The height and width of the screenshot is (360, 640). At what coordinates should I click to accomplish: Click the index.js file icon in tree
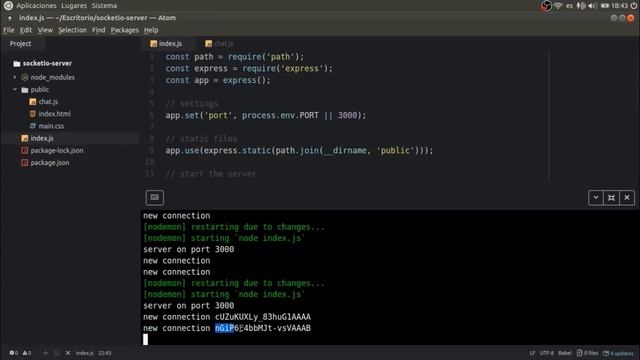pos(24,138)
